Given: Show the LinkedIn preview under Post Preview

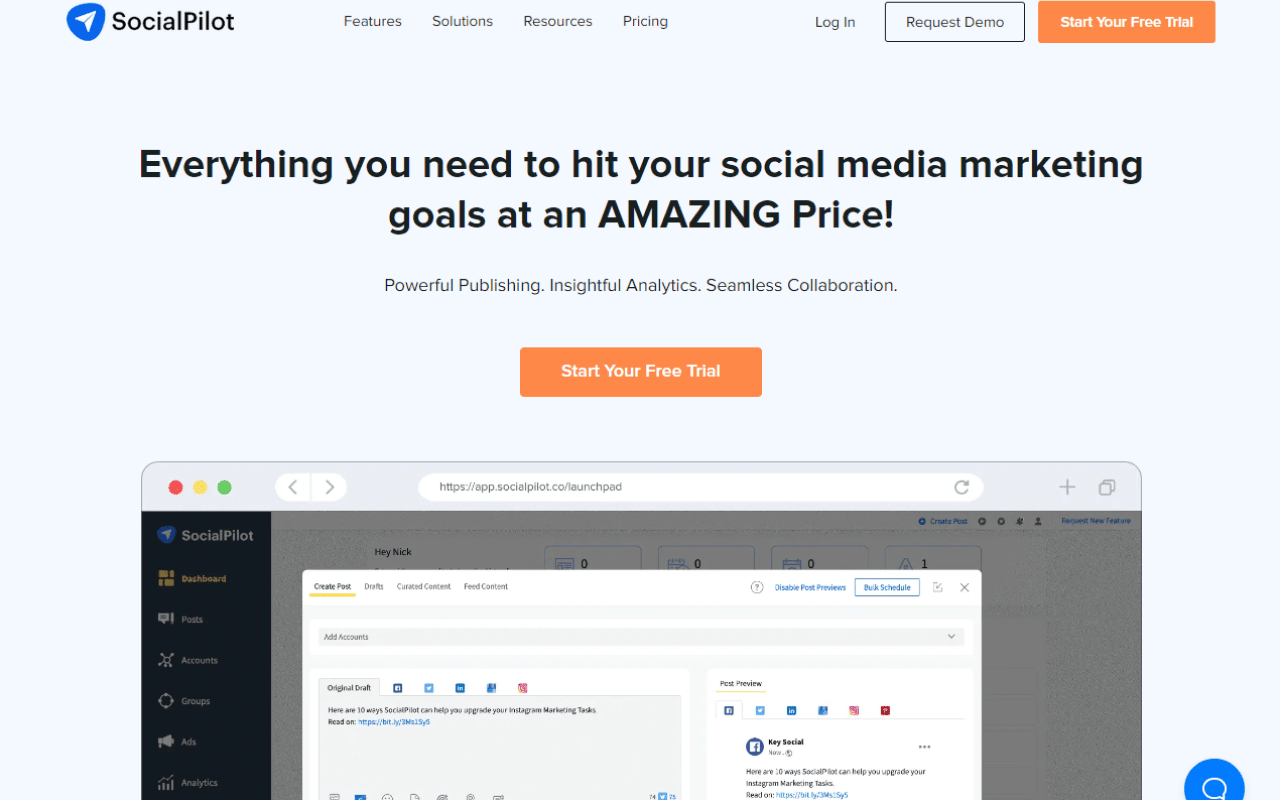Looking at the screenshot, I should click(x=791, y=710).
